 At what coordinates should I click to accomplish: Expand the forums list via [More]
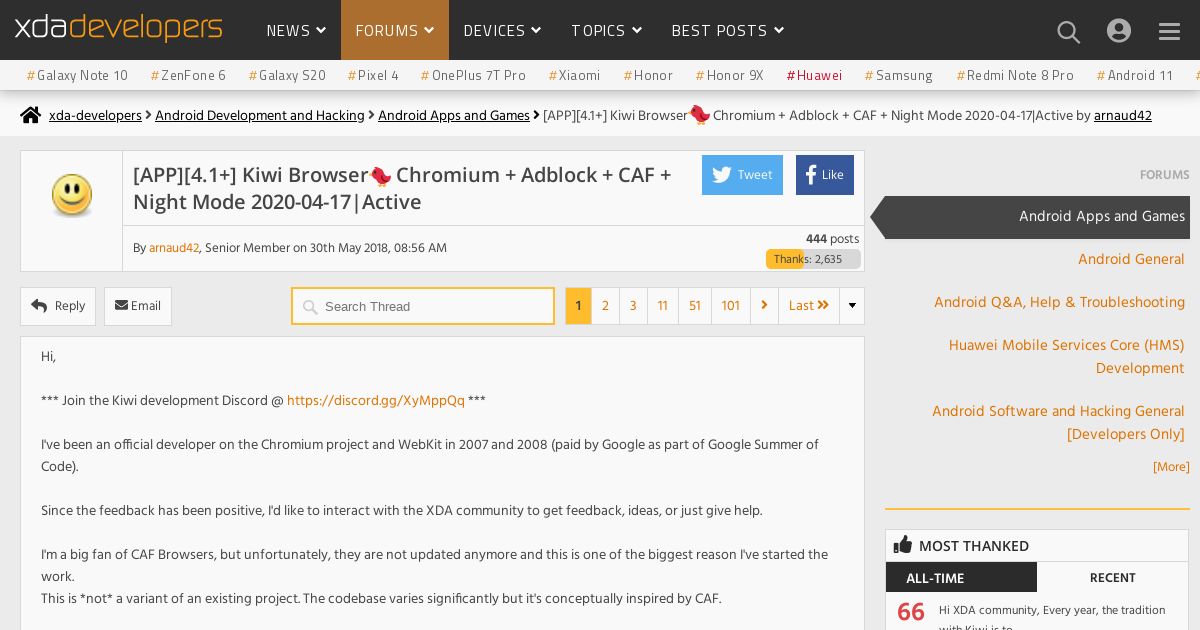tap(1171, 467)
